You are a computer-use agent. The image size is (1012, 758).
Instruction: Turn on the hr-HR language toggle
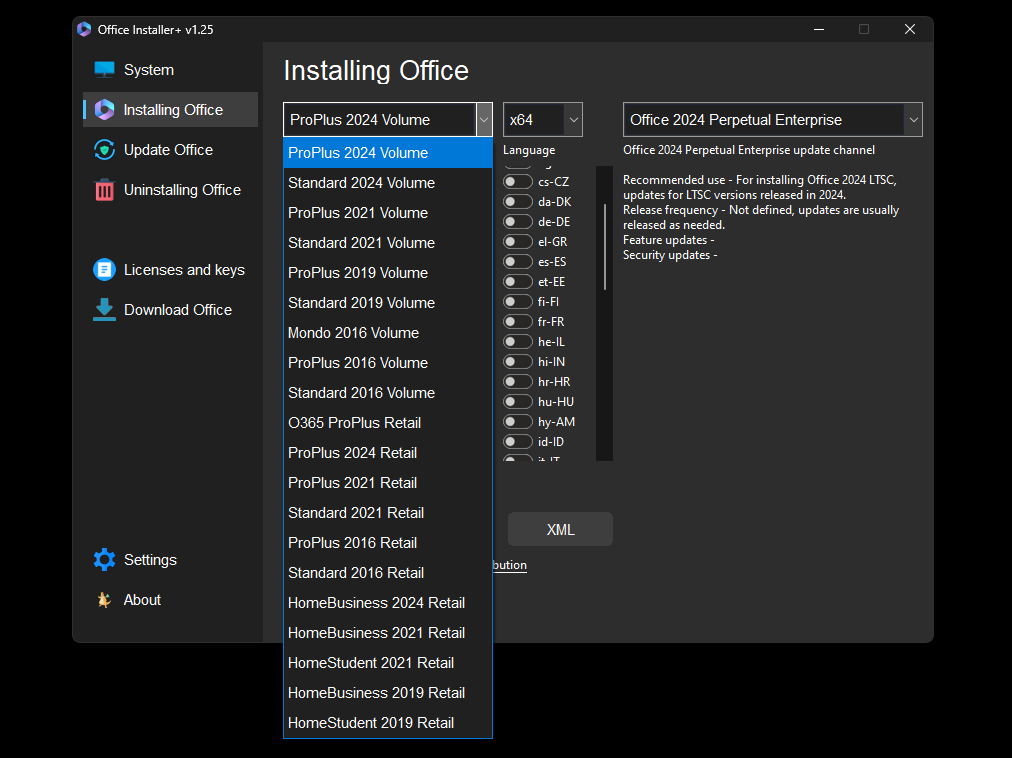(x=518, y=382)
